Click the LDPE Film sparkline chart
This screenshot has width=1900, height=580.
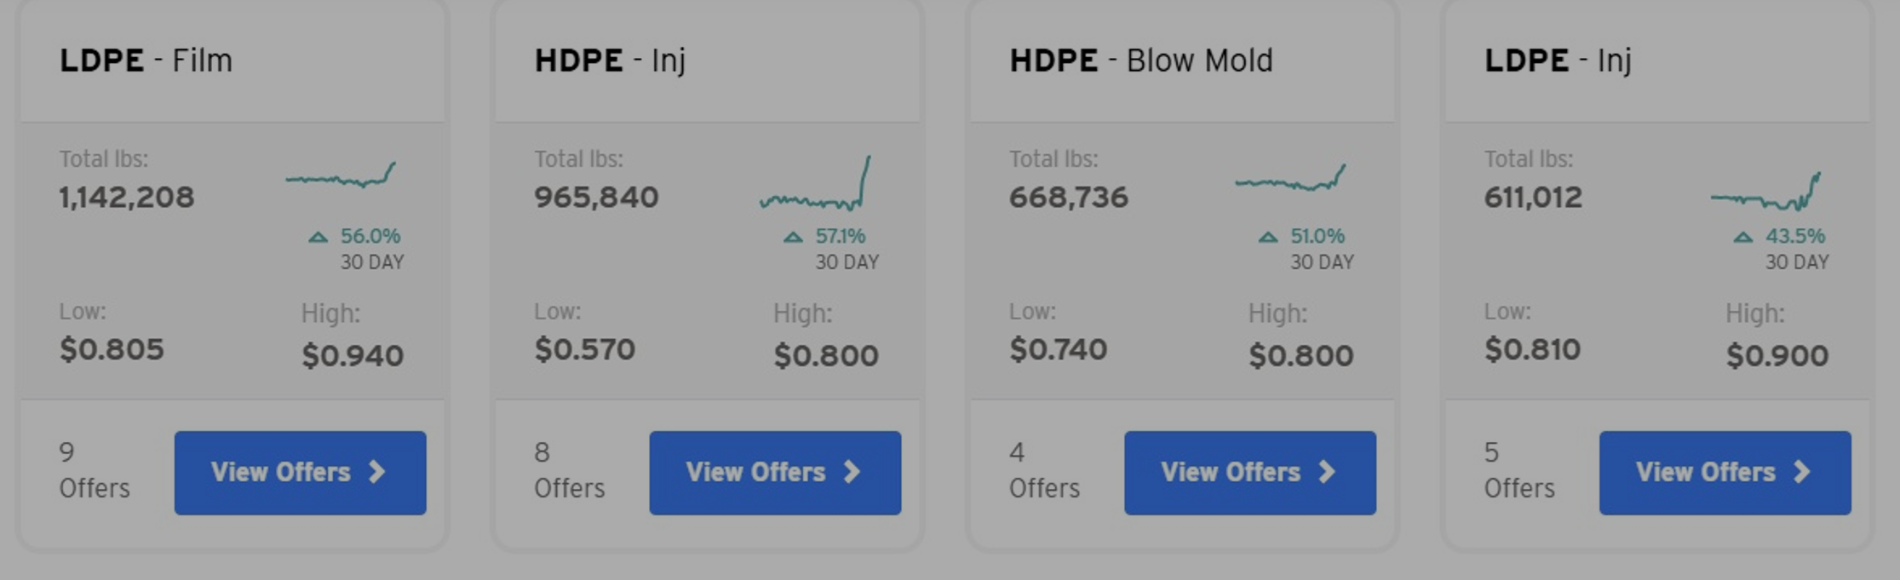pyautogui.click(x=341, y=177)
